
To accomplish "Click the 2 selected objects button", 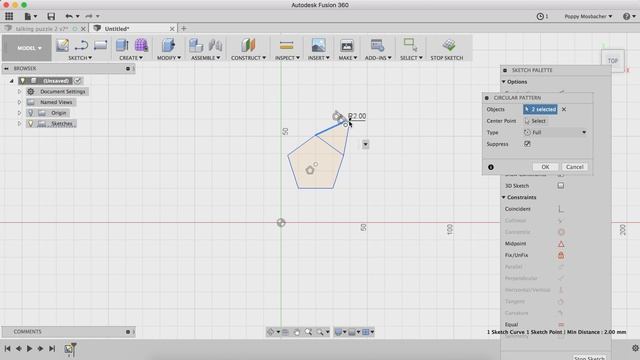I will click(540, 109).
